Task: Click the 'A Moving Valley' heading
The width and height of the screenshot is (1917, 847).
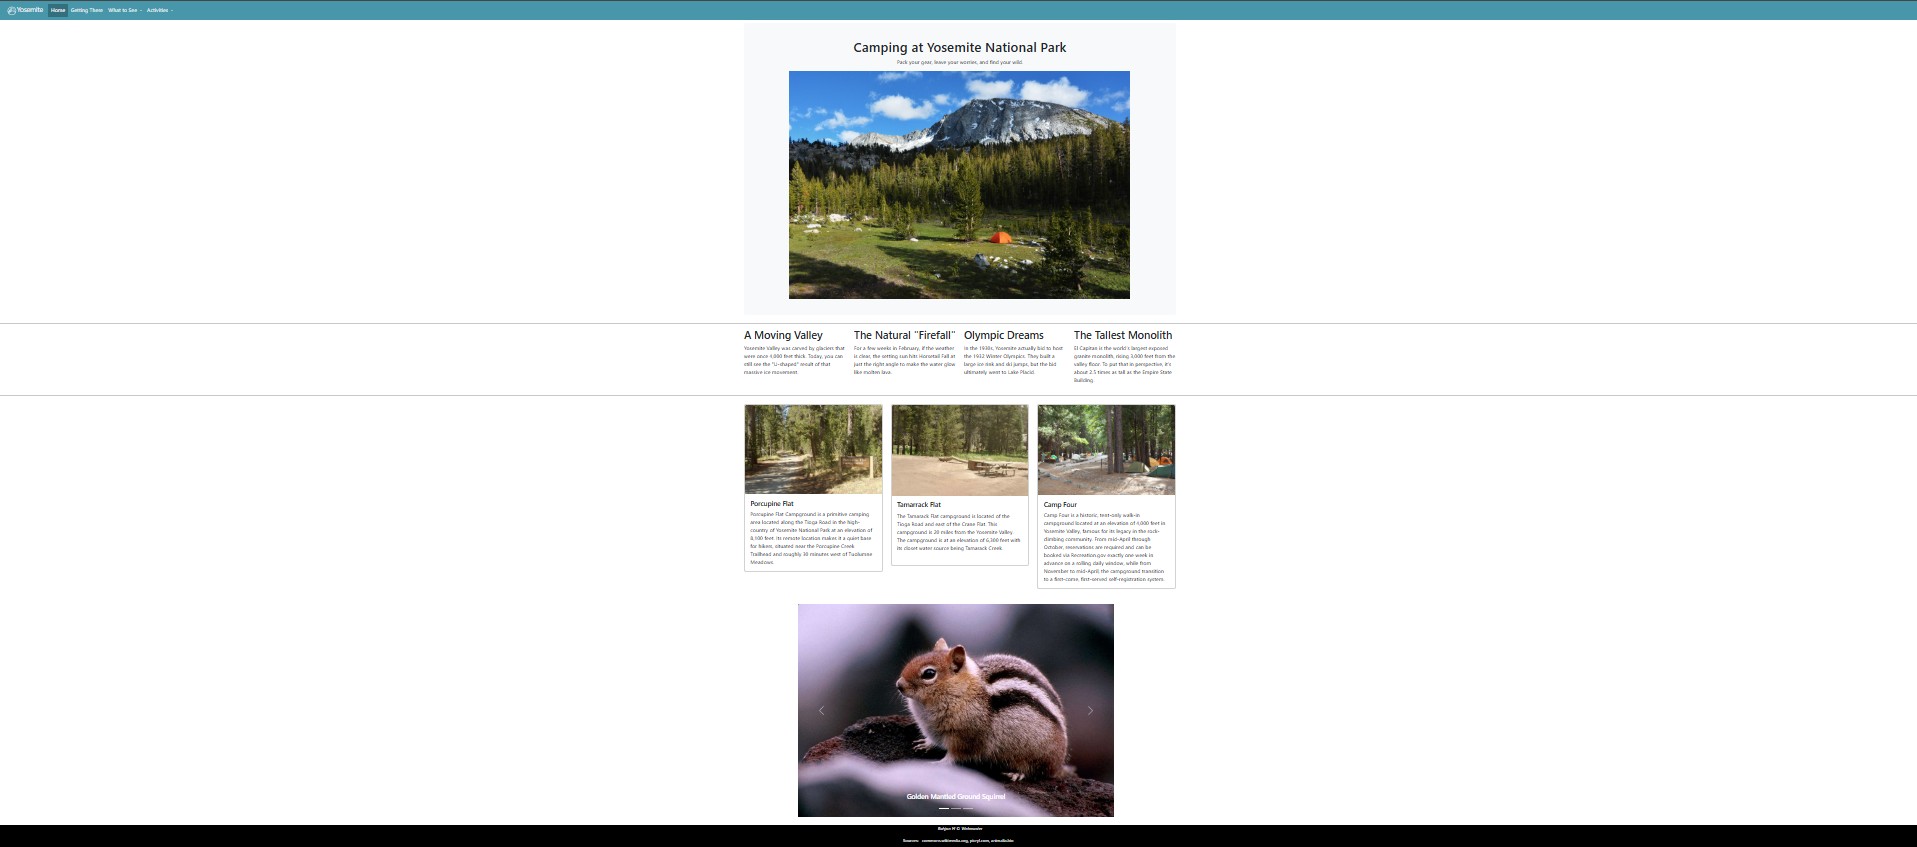Action: click(x=783, y=335)
